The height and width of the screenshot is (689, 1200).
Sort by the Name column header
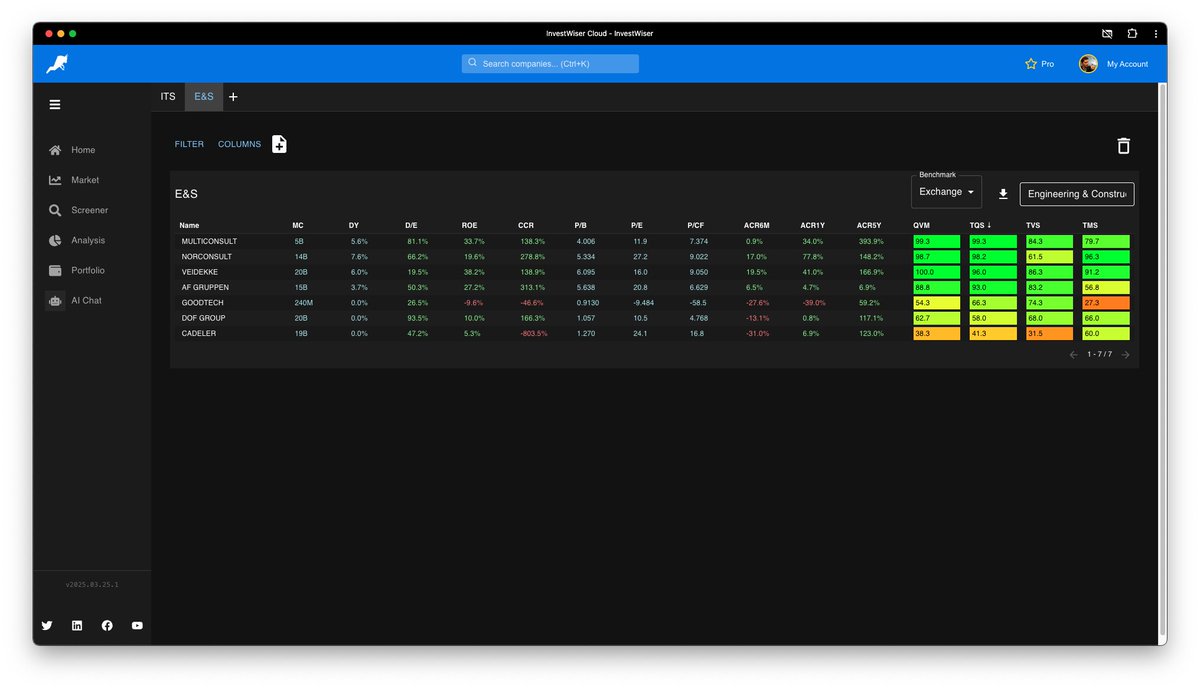coord(189,225)
